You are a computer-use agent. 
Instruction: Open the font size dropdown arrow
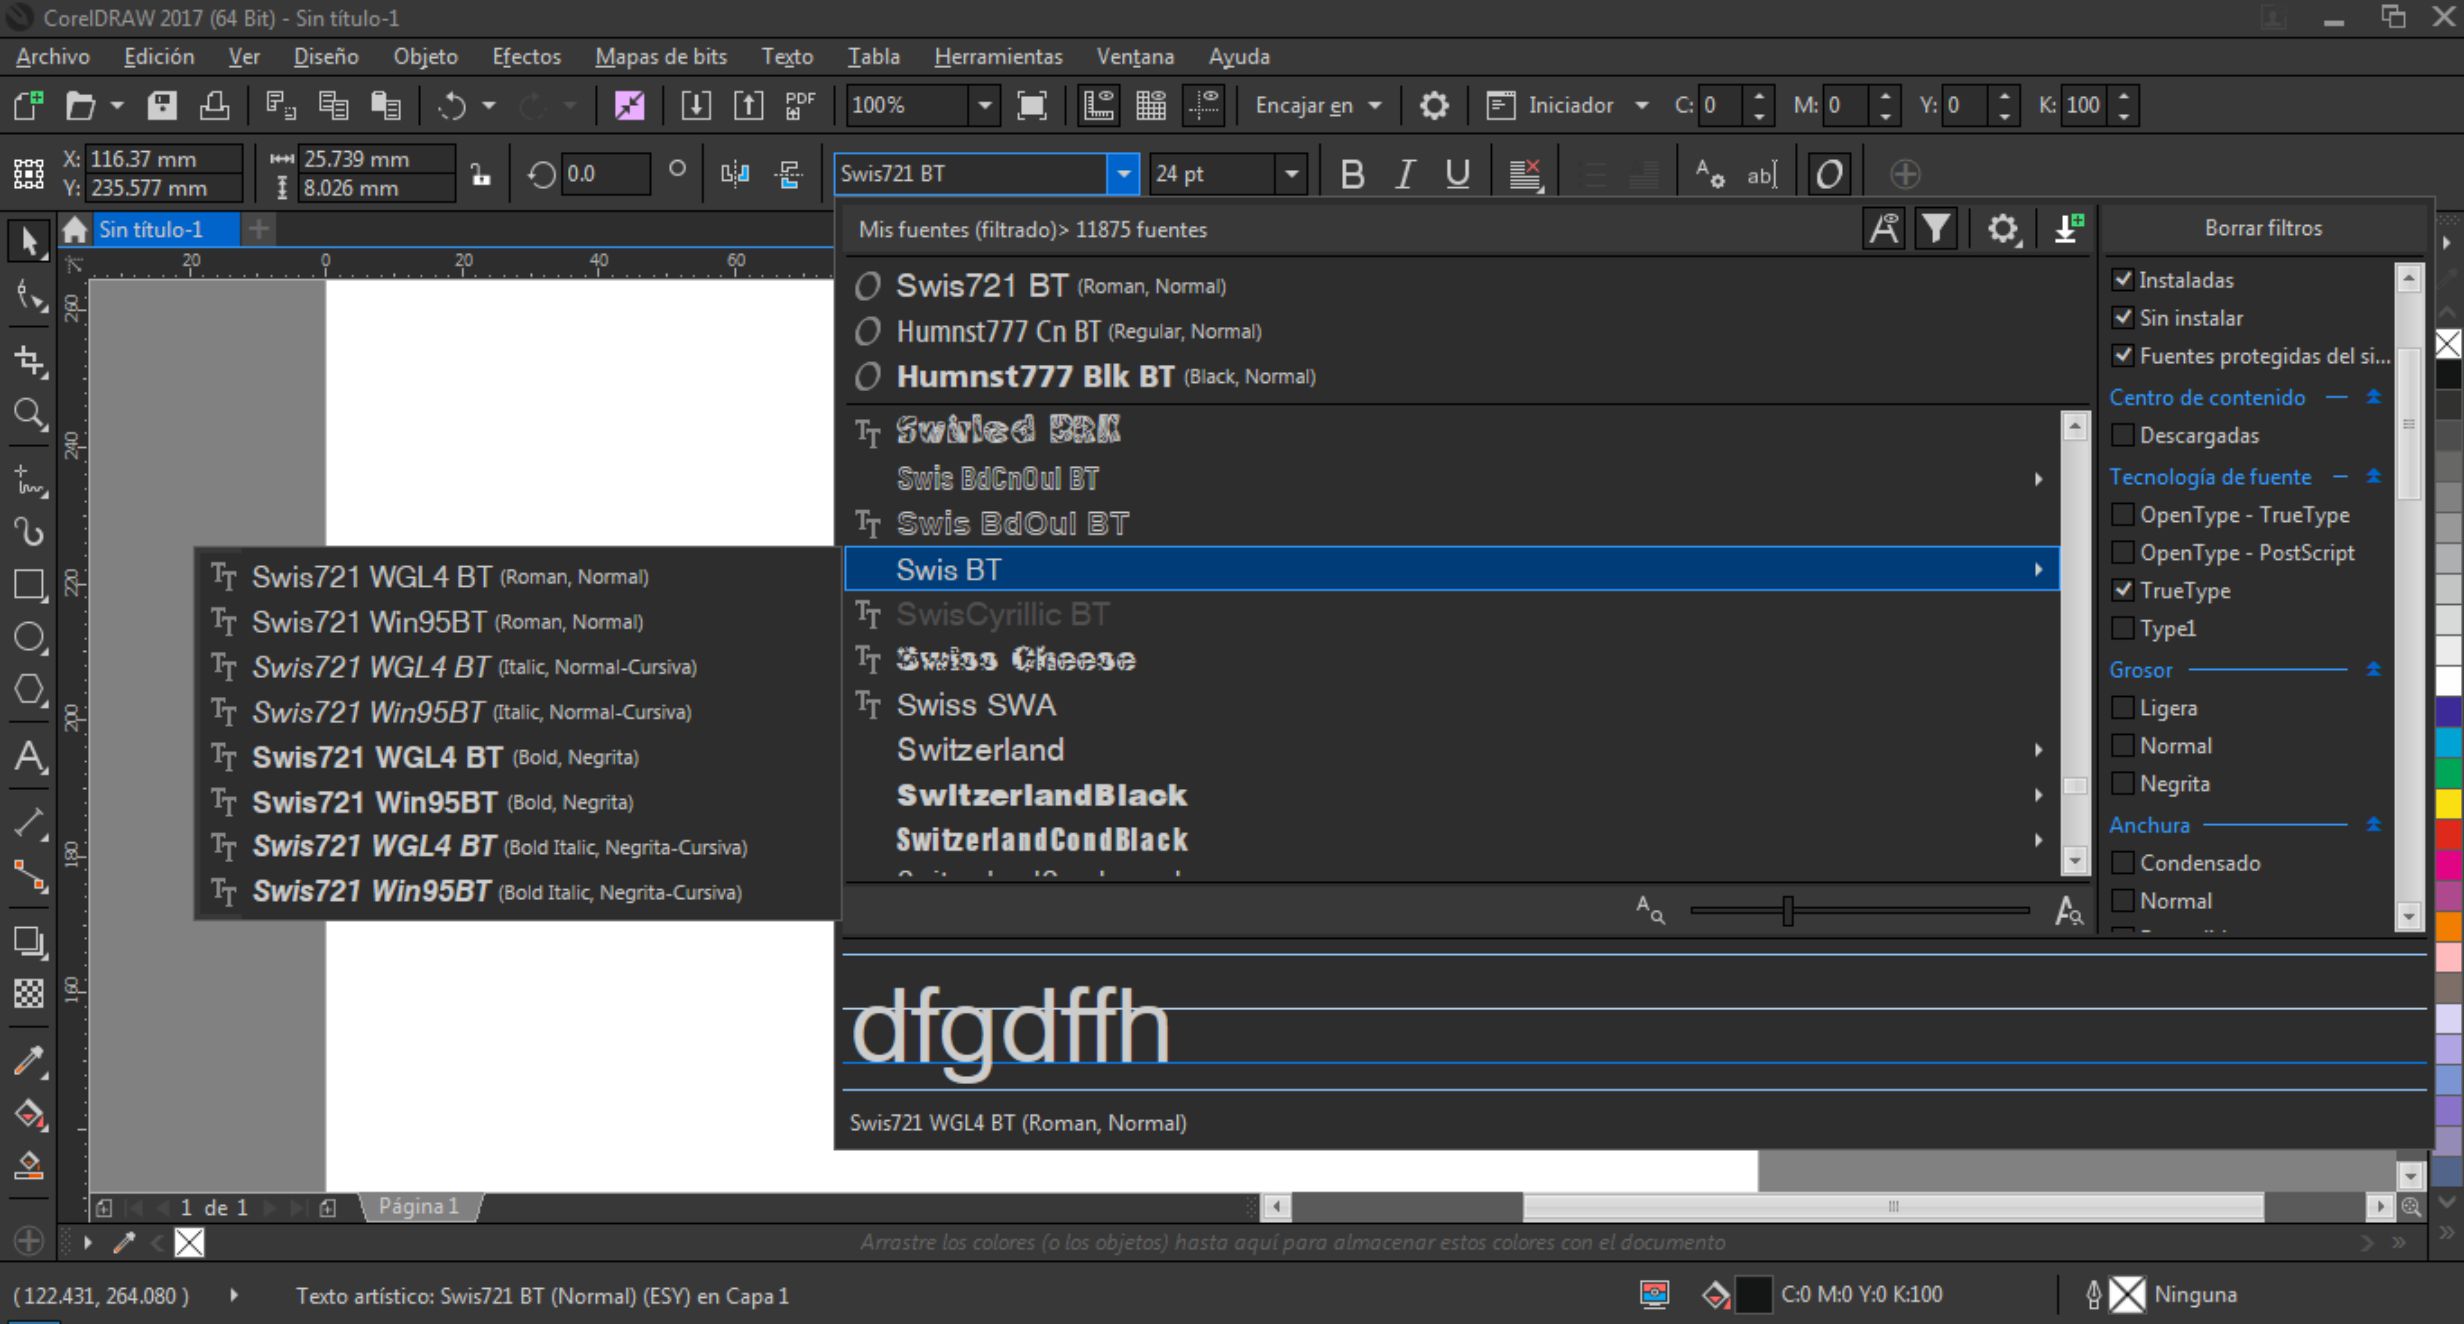[1292, 174]
